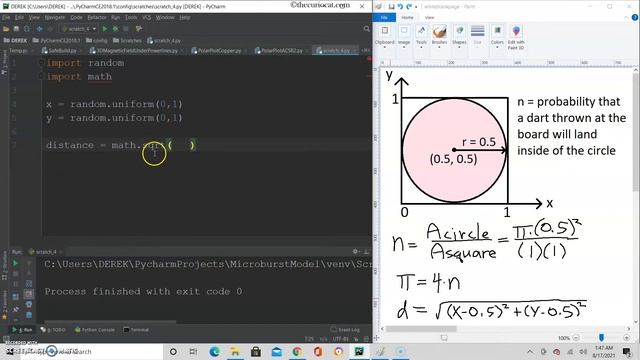Open Task View on the taskbar

coord(193,351)
